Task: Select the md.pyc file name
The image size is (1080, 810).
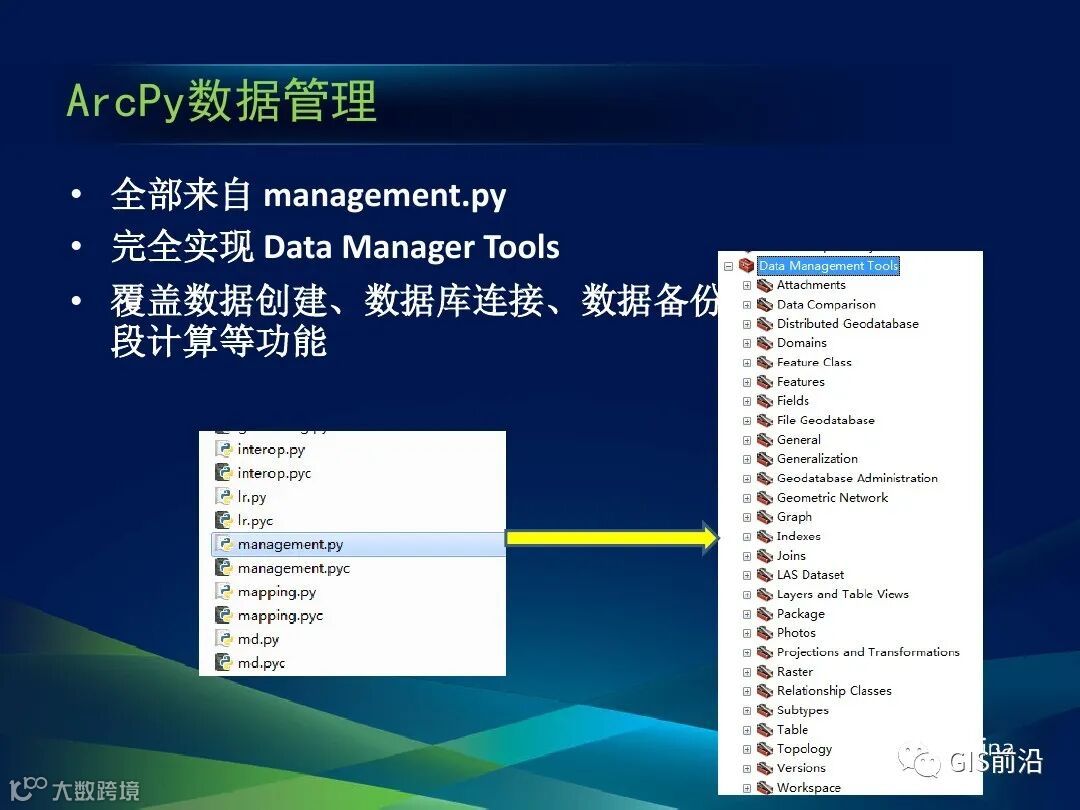Action: (261, 663)
